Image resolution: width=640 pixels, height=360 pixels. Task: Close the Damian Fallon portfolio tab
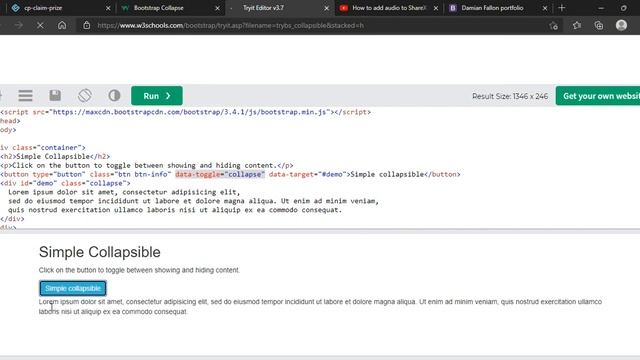click(545, 8)
